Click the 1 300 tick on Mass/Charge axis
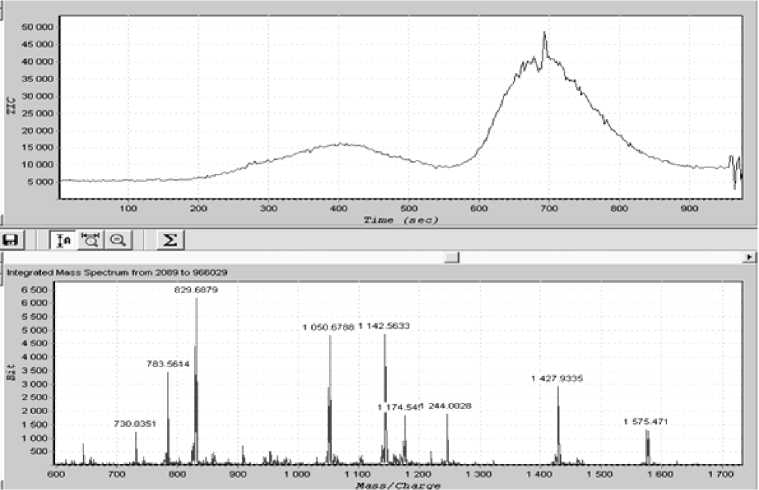 [479, 474]
